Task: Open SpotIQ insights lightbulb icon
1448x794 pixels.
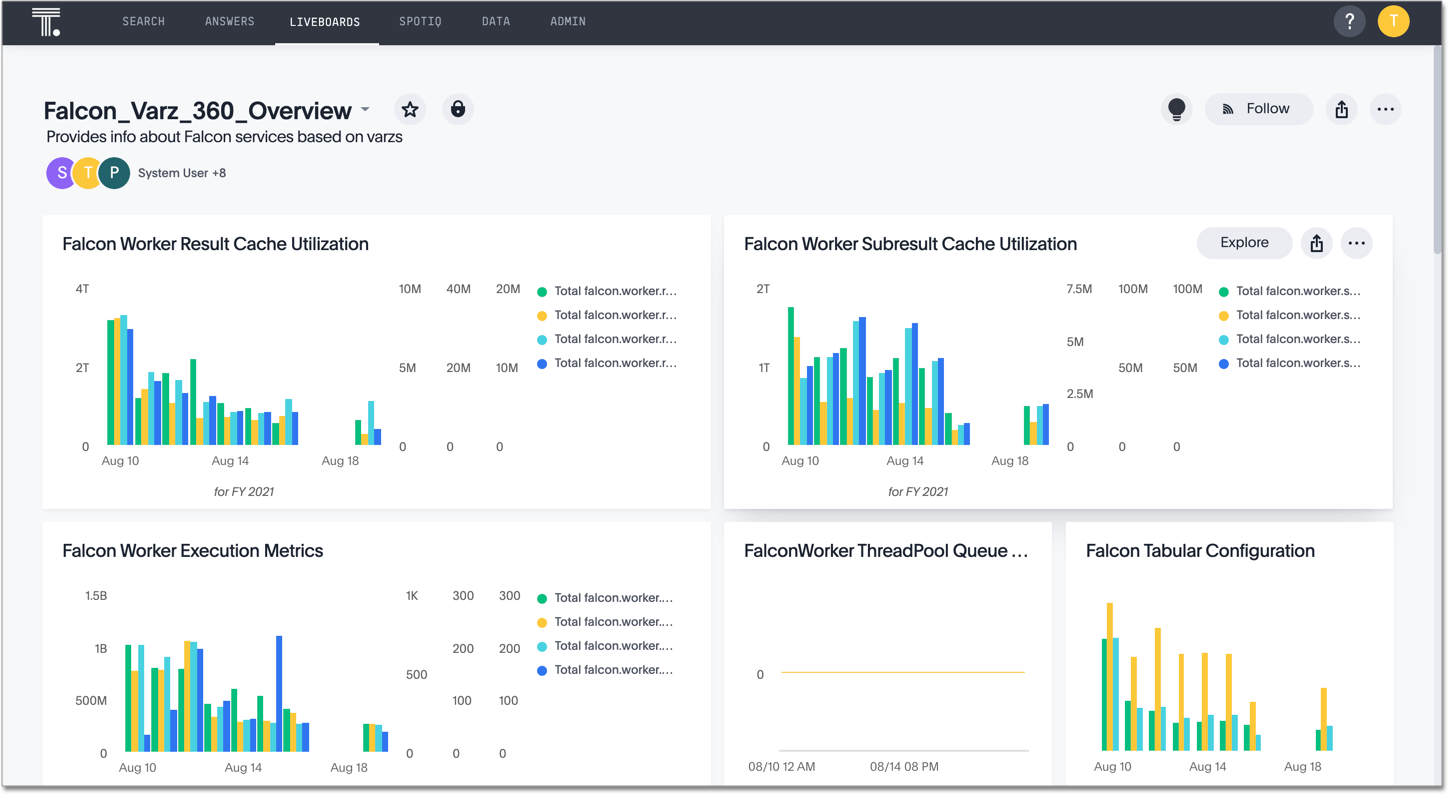Action: tap(1177, 109)
